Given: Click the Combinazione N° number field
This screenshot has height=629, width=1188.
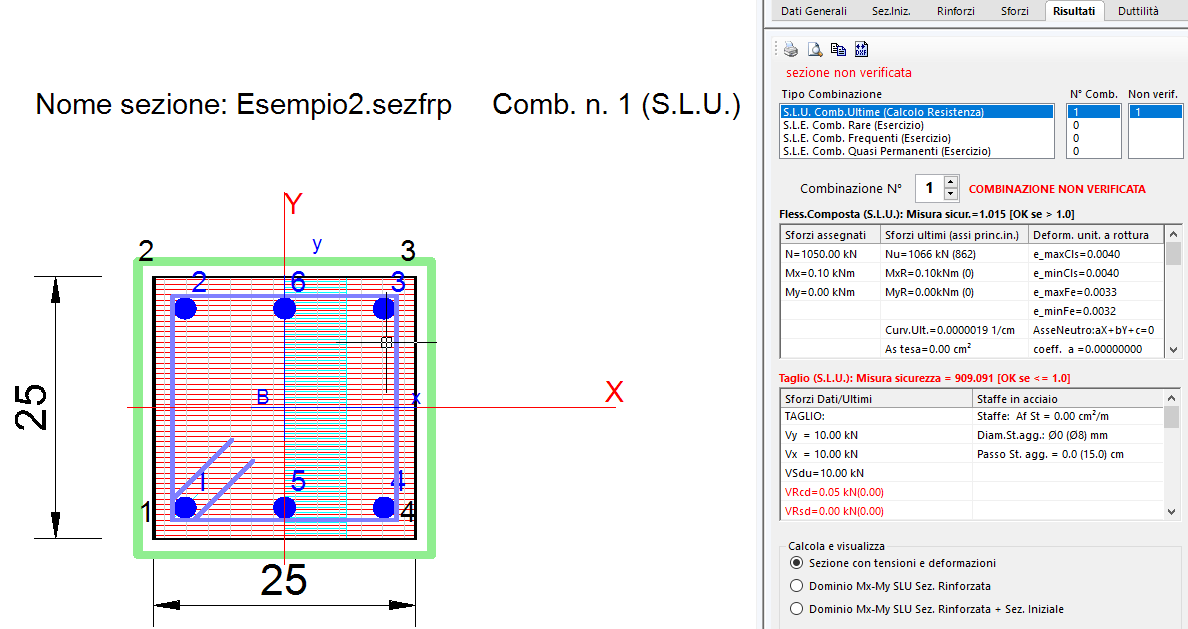Looking at the screenshot, I should tap(930, 188).
